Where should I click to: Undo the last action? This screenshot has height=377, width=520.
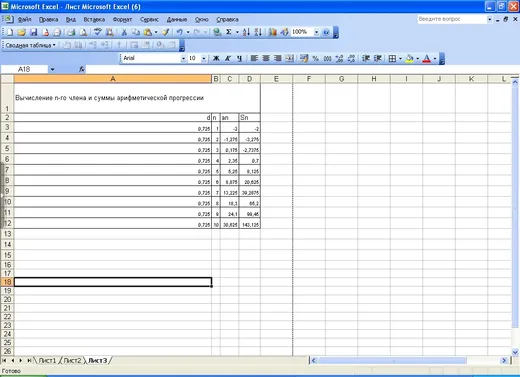click(x=180, y=32)
